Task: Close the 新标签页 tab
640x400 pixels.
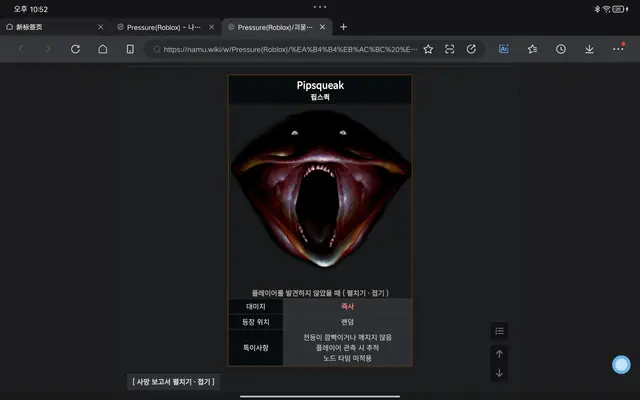Action: click(100, 27)
